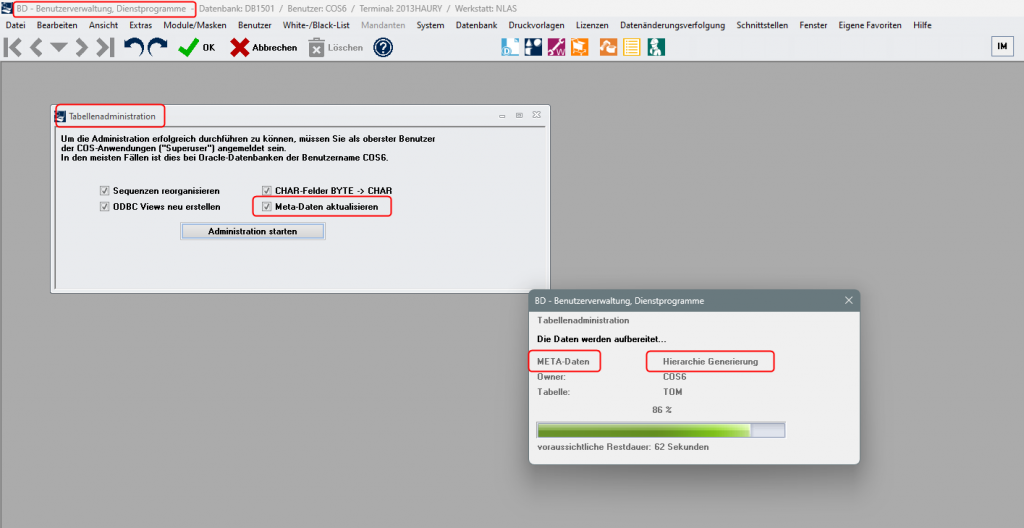Toggle Meta-Daten aktualisieren checkbox
Screen dimensions: 1024x528
click(x=266, y=207)
